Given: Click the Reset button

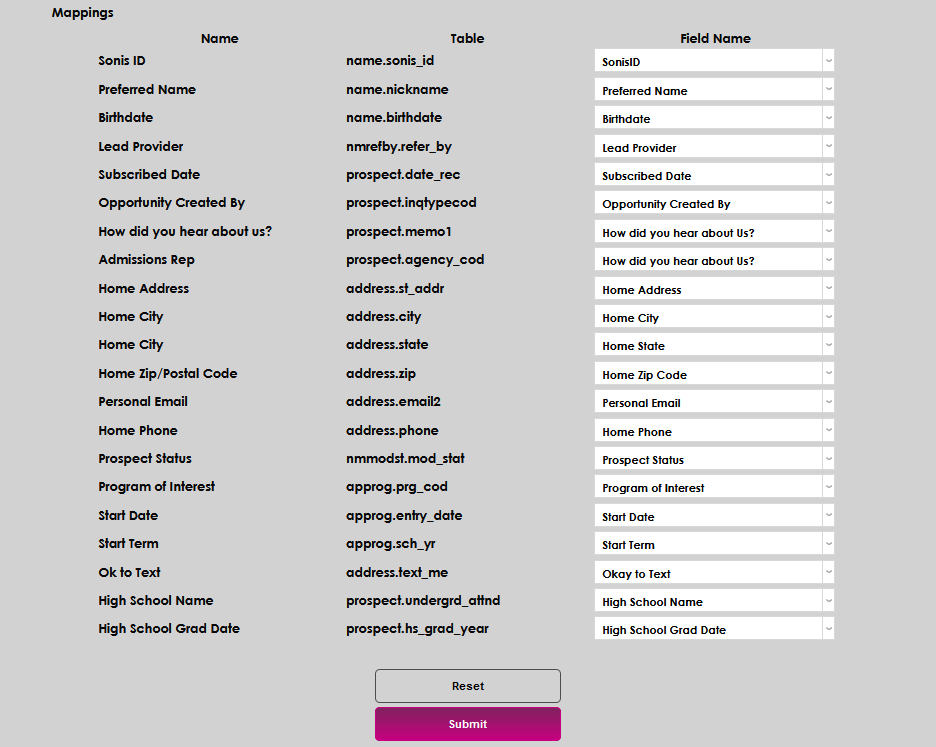Looking at the screenshot, I should click(467, 686).
